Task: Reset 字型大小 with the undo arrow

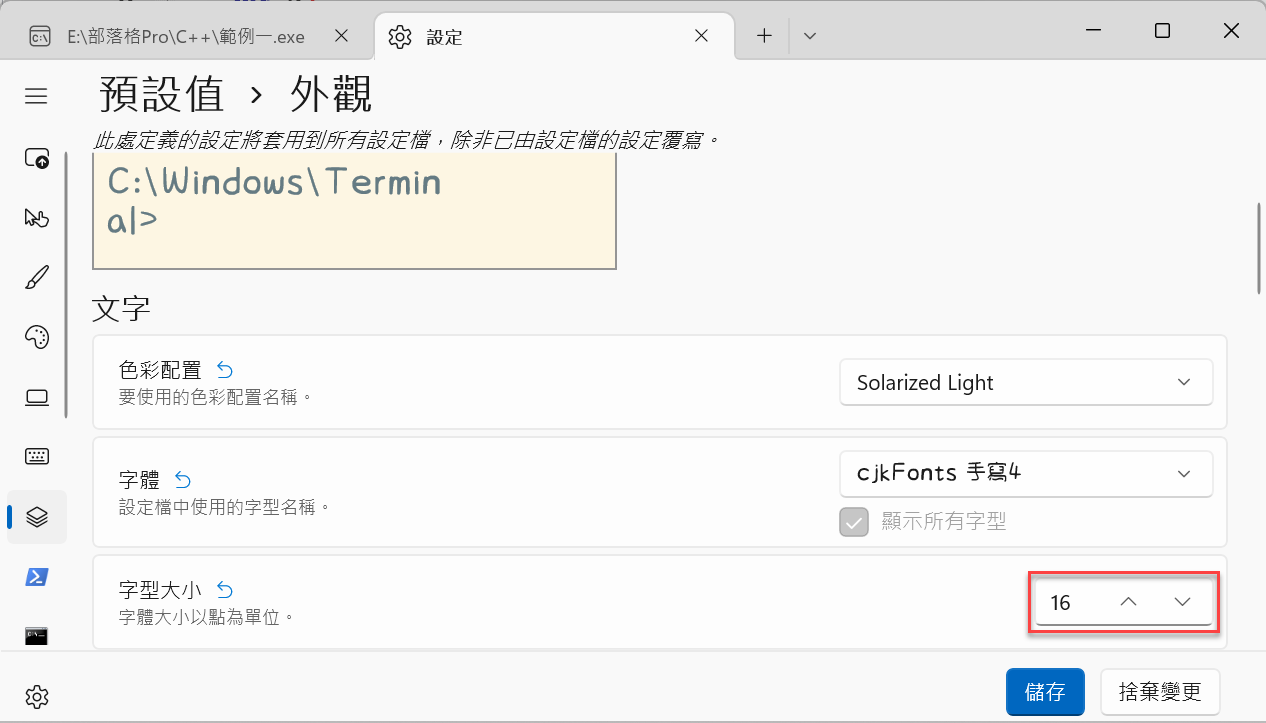Action: click(224, 590)
